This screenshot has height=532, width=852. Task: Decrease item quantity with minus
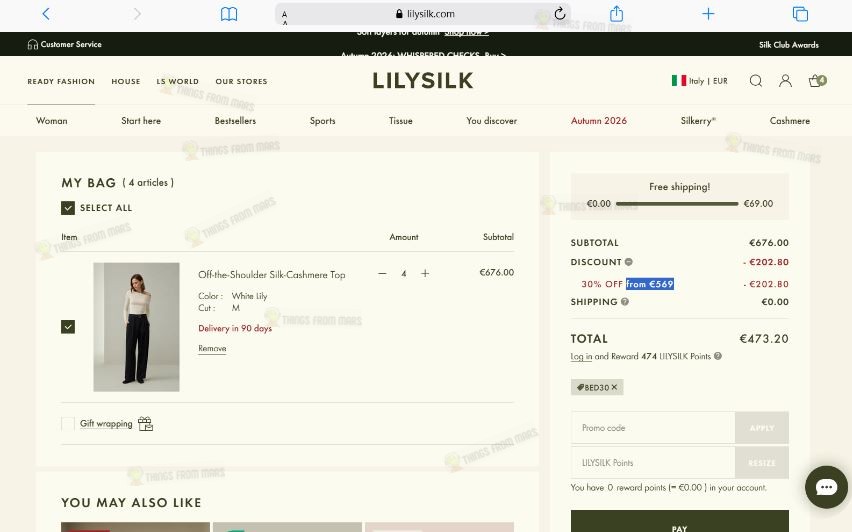click(x=383, y=273)
